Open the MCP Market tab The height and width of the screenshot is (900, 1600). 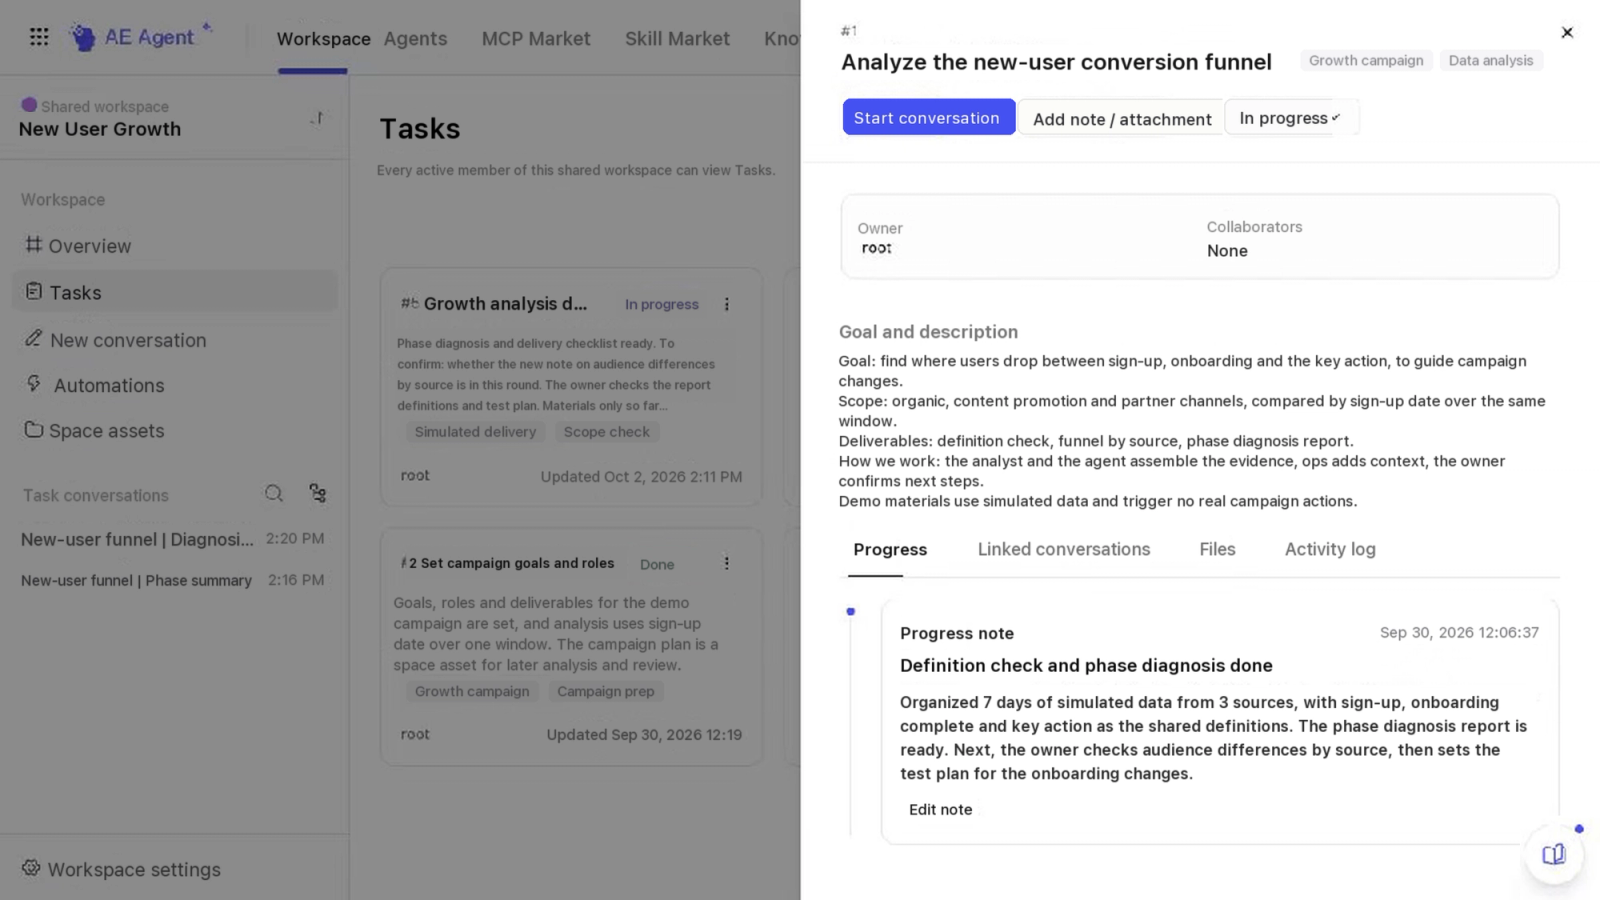pyautogui.click(x=536, y=39)
